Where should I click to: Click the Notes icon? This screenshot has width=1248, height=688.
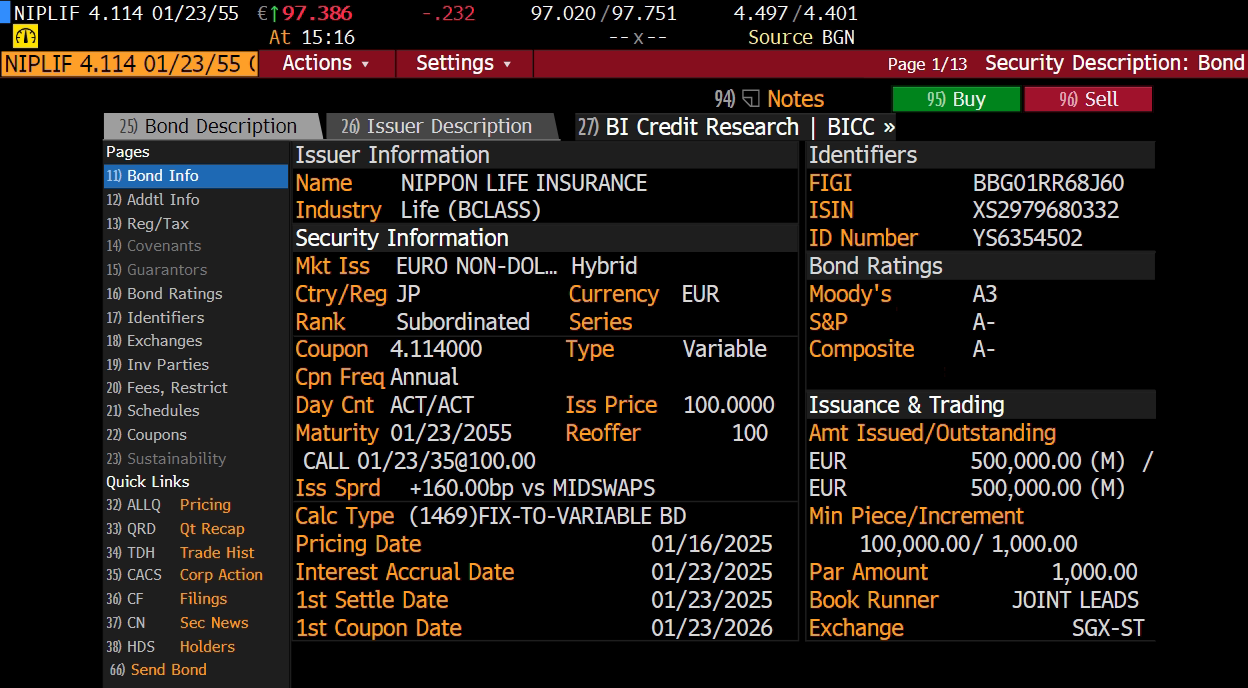click(752, 99)
